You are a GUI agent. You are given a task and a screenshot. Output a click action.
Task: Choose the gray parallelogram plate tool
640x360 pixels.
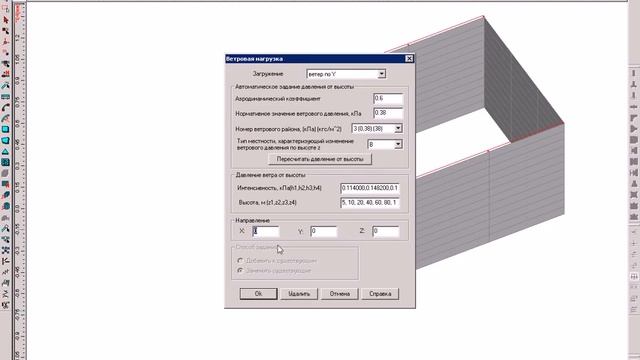click(x=5, y=173)
